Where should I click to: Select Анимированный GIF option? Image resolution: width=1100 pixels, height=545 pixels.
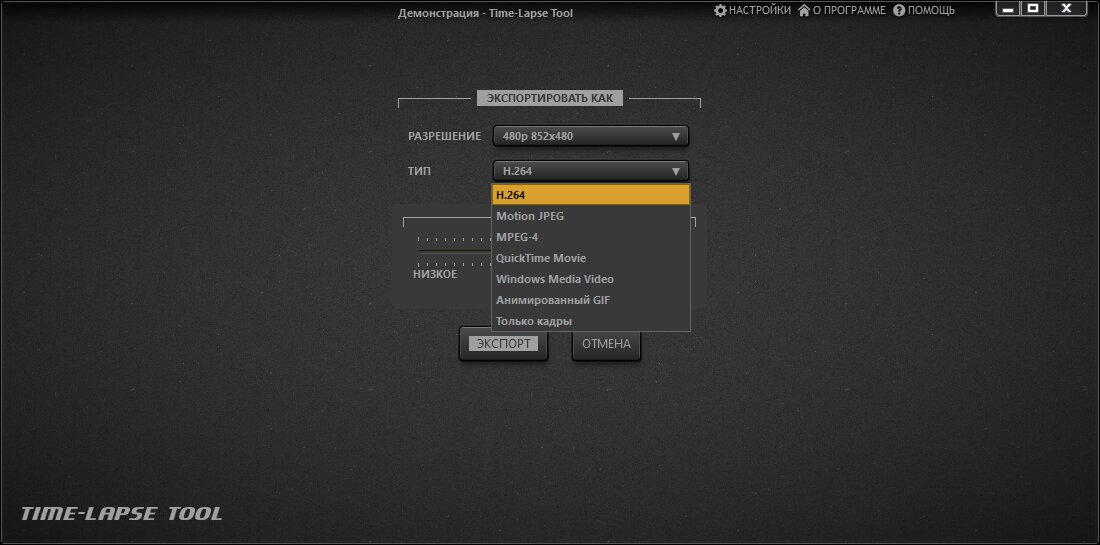(x=590, y=300)
